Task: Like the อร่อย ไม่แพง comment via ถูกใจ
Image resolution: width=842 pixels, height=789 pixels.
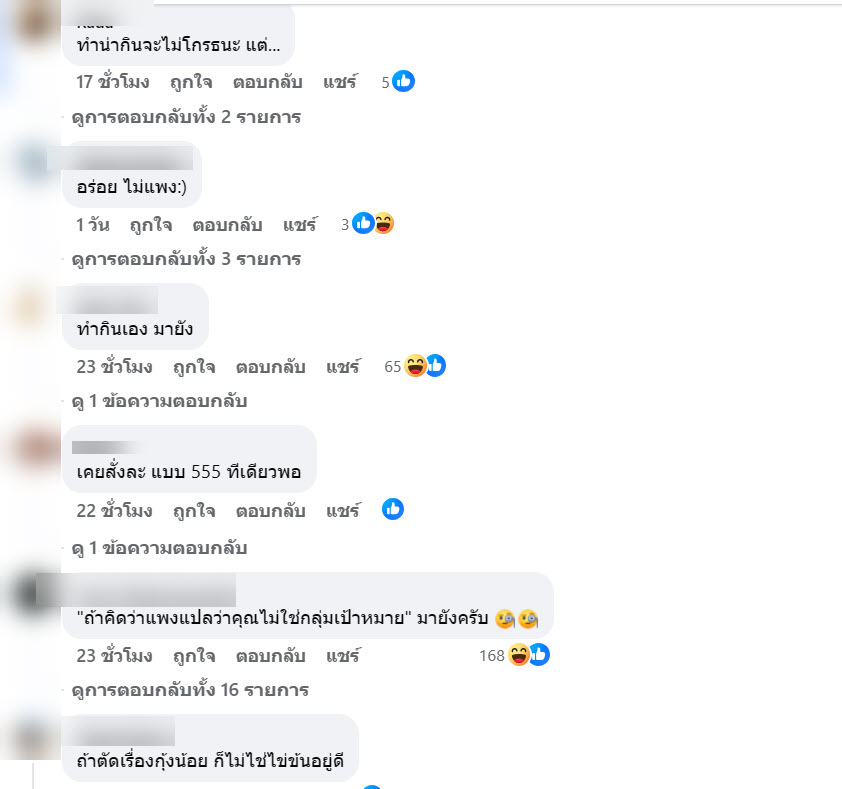Action: click(x=151, y=225)
